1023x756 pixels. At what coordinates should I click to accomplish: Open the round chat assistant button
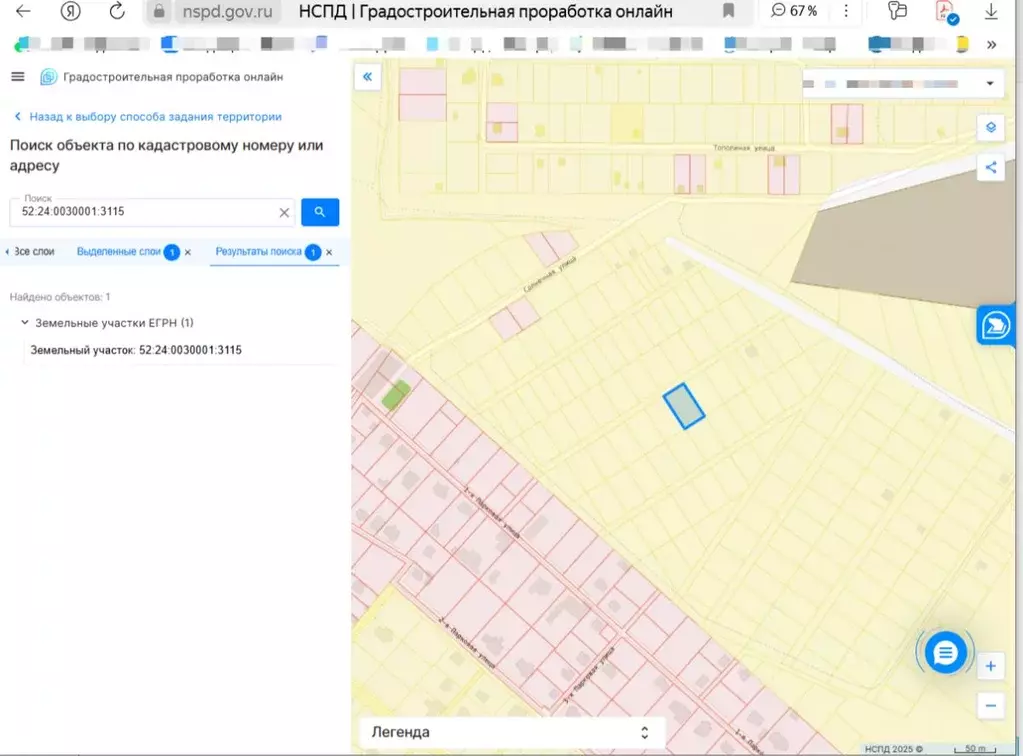tap(944, 652)
